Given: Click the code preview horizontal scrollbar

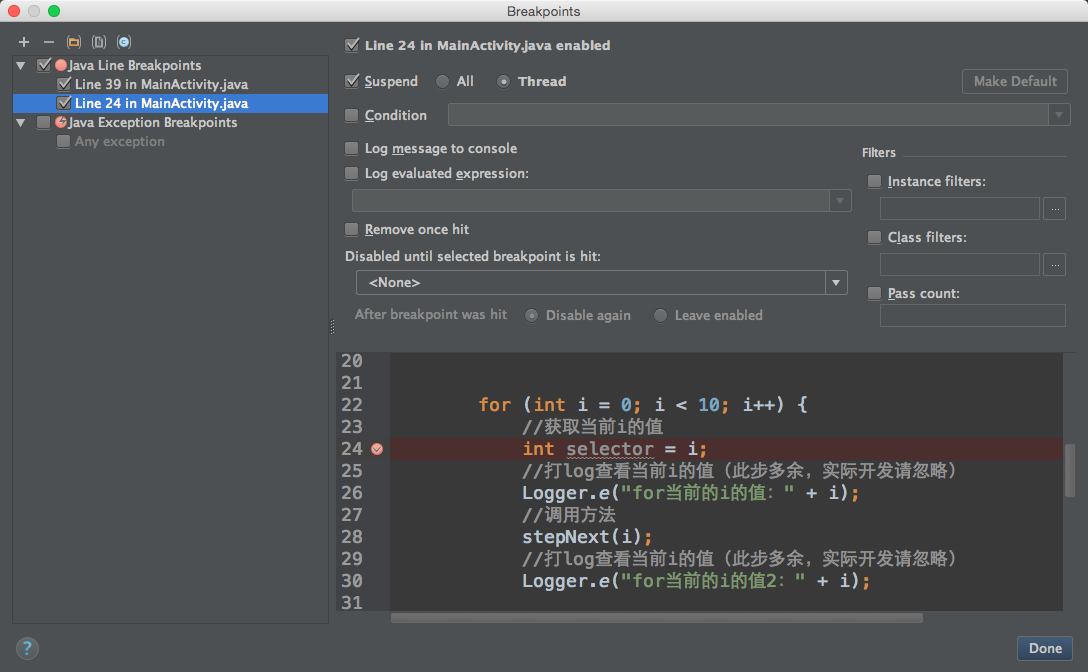Looking at the screenshot, I should pyautogui.click(x=656, y=618).
